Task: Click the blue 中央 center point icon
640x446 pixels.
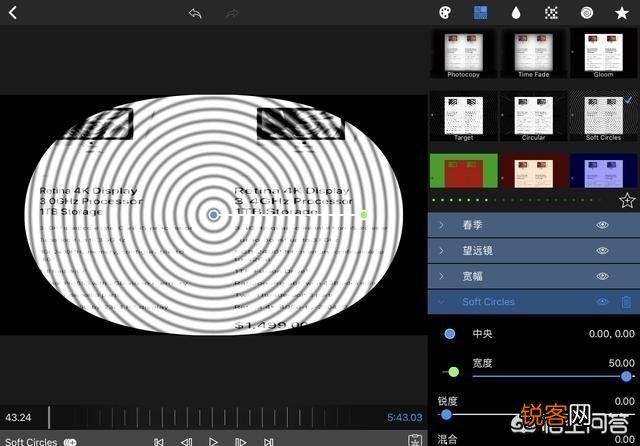Action: [x=449, y=334]
